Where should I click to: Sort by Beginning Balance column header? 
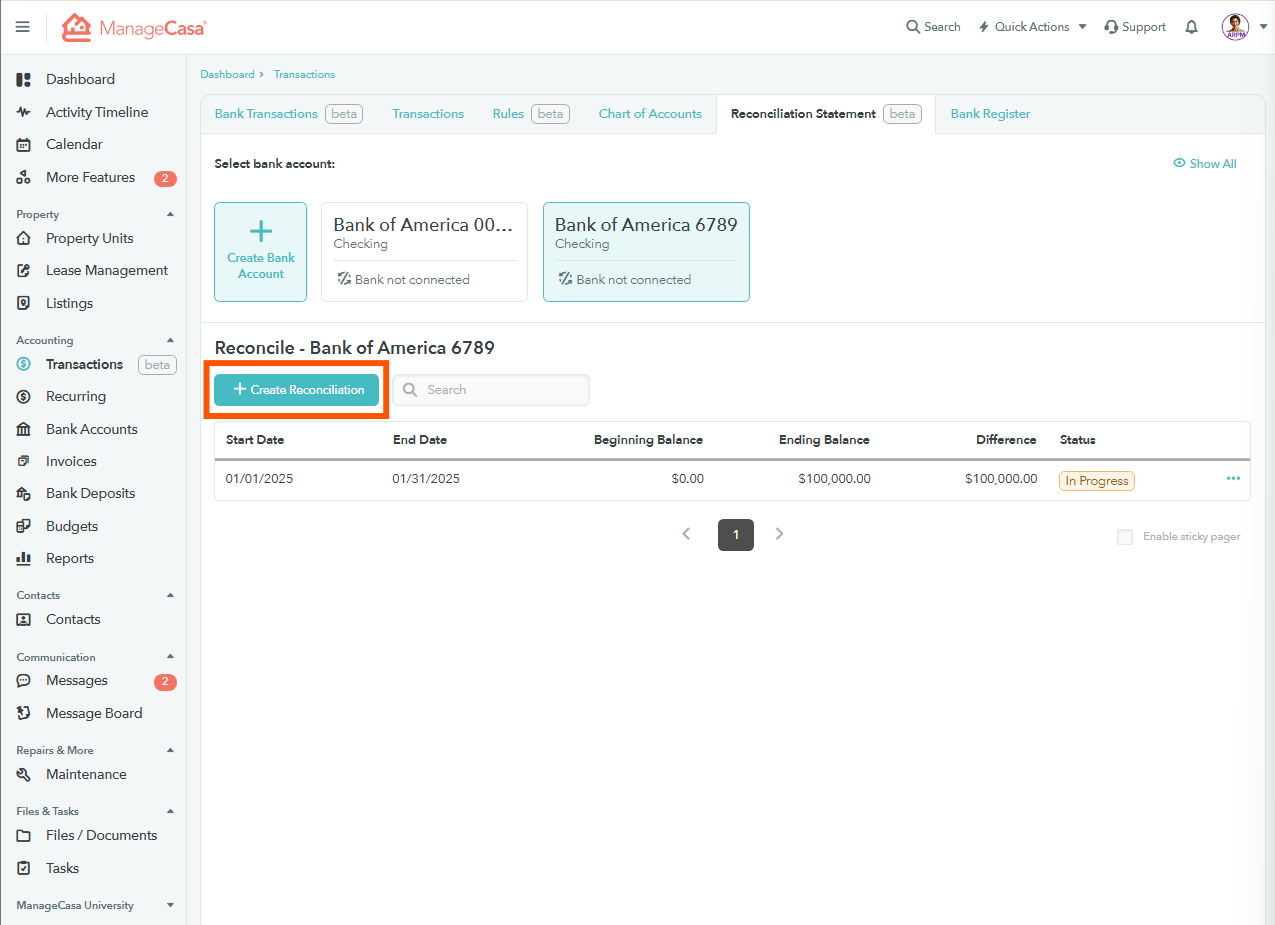[x=648, y=440]
